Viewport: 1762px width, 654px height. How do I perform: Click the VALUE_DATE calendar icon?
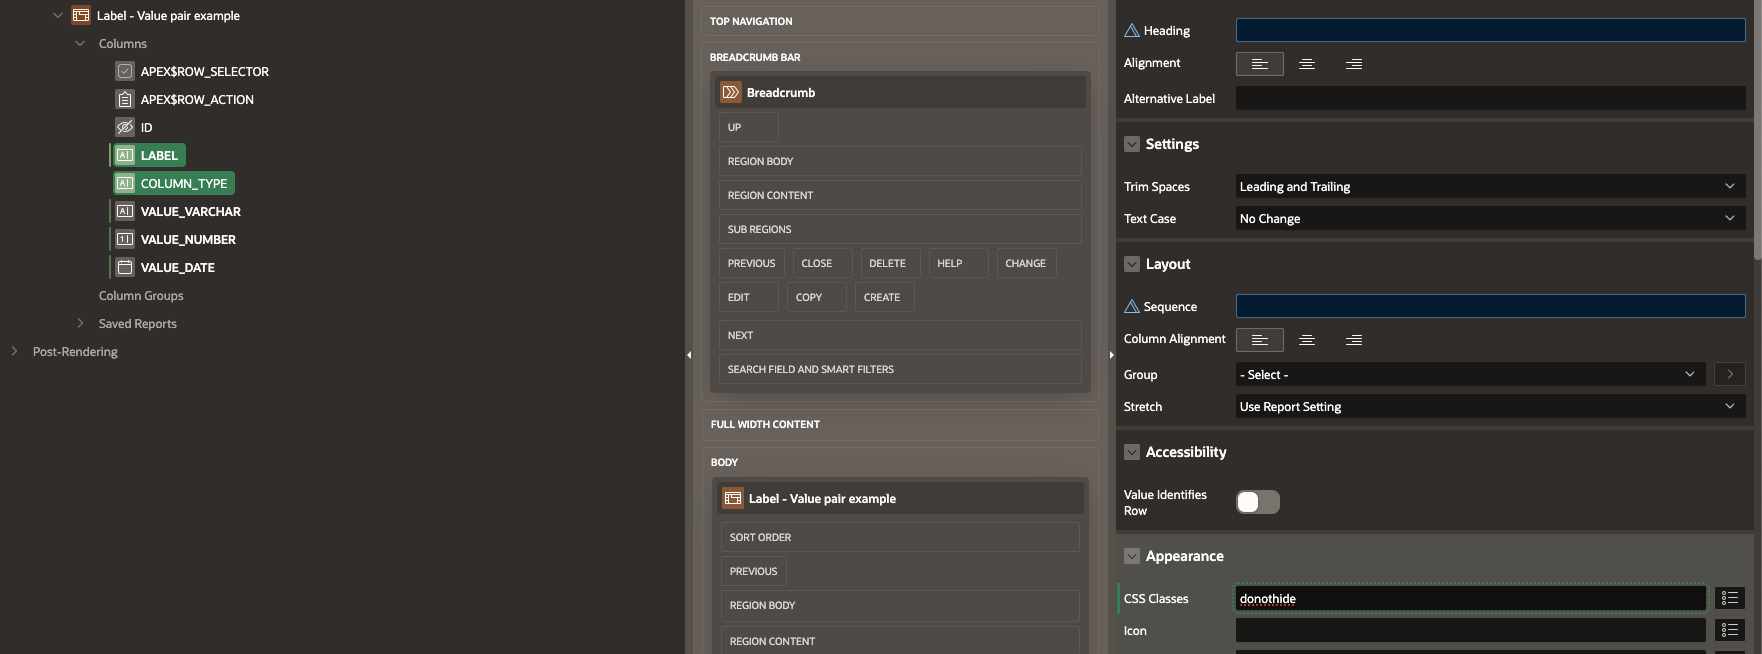pos(125,267)
